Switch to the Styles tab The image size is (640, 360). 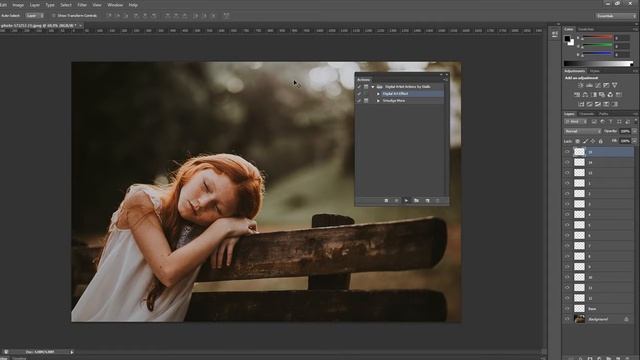595,71
